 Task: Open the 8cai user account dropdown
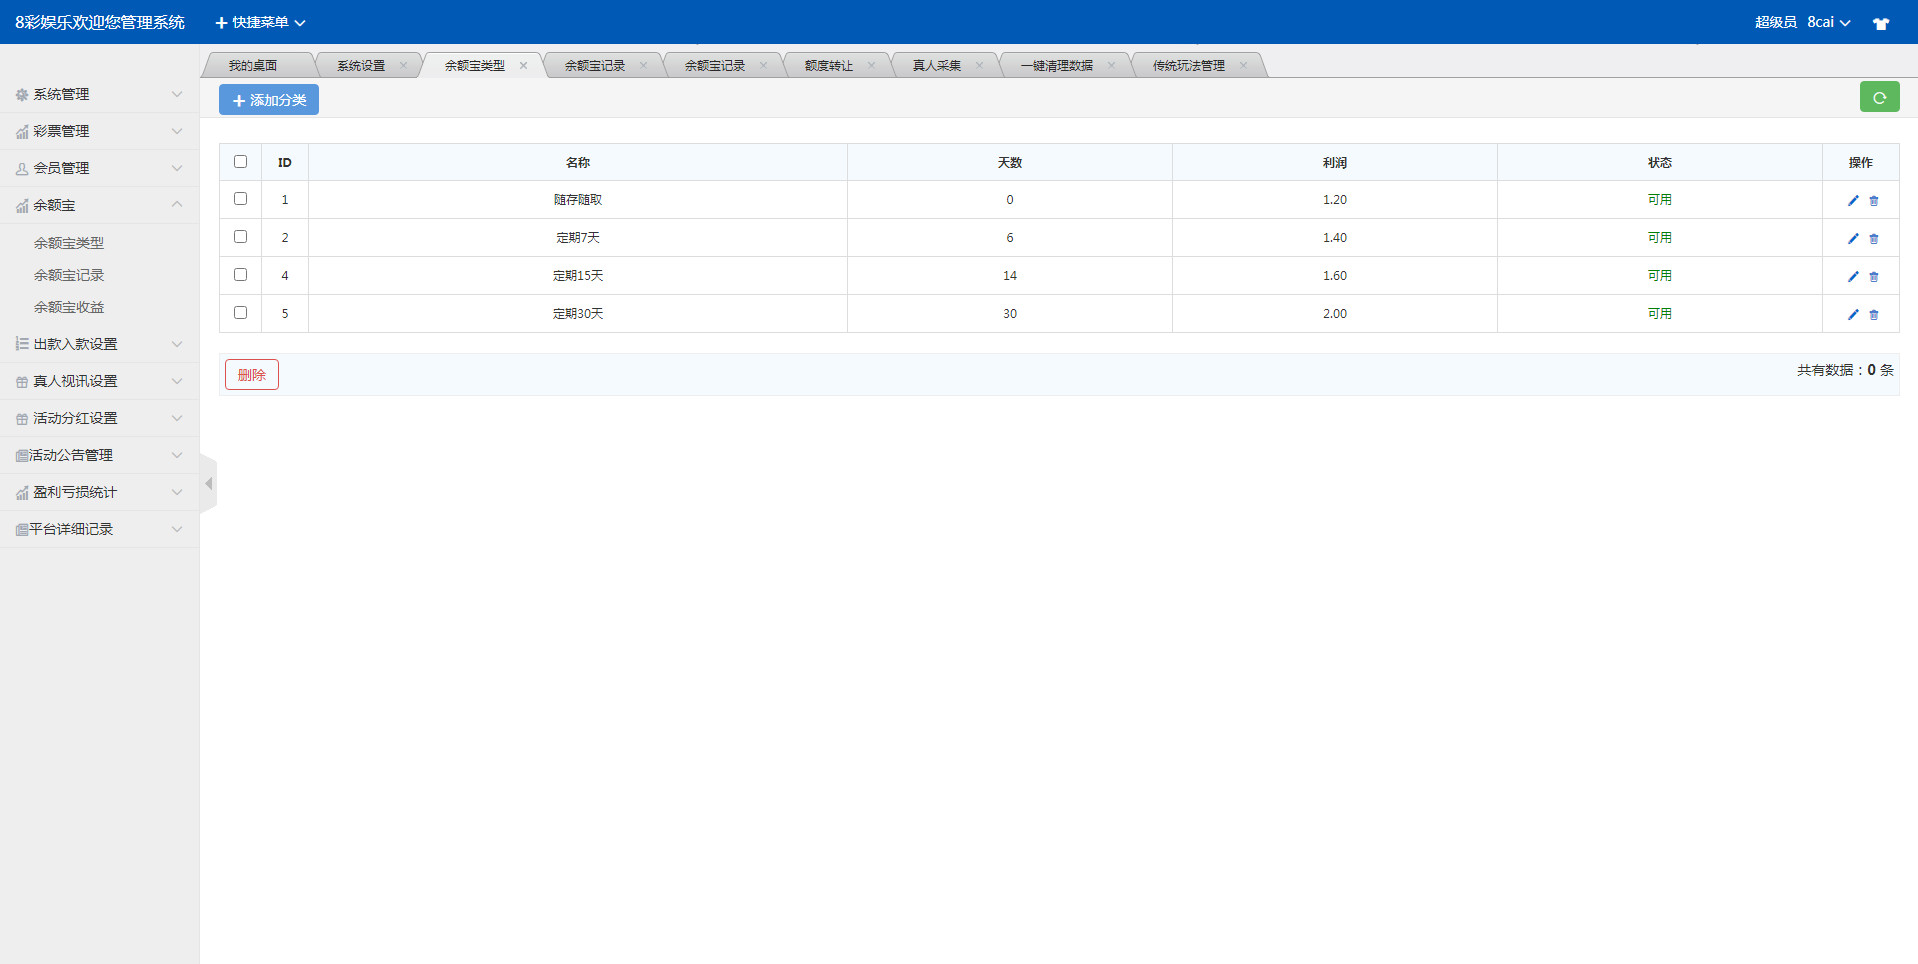tap(1828, 22)
